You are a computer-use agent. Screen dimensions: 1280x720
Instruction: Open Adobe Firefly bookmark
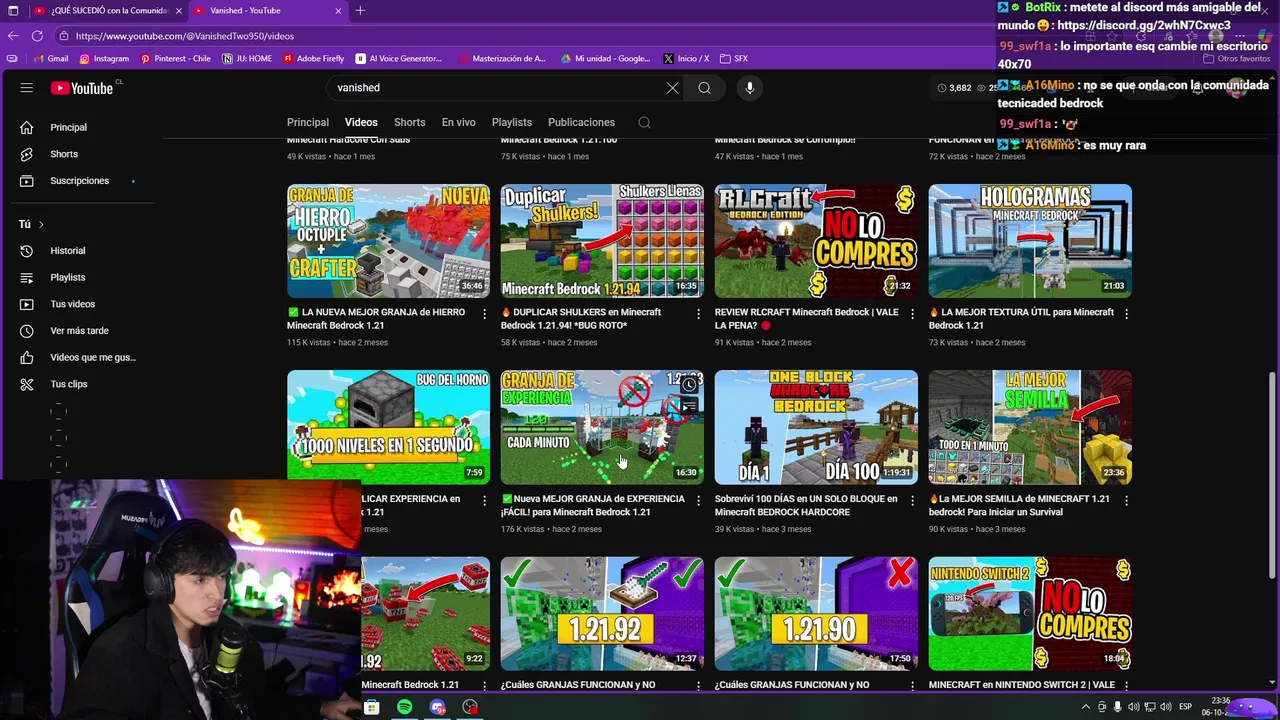(313, 59)
